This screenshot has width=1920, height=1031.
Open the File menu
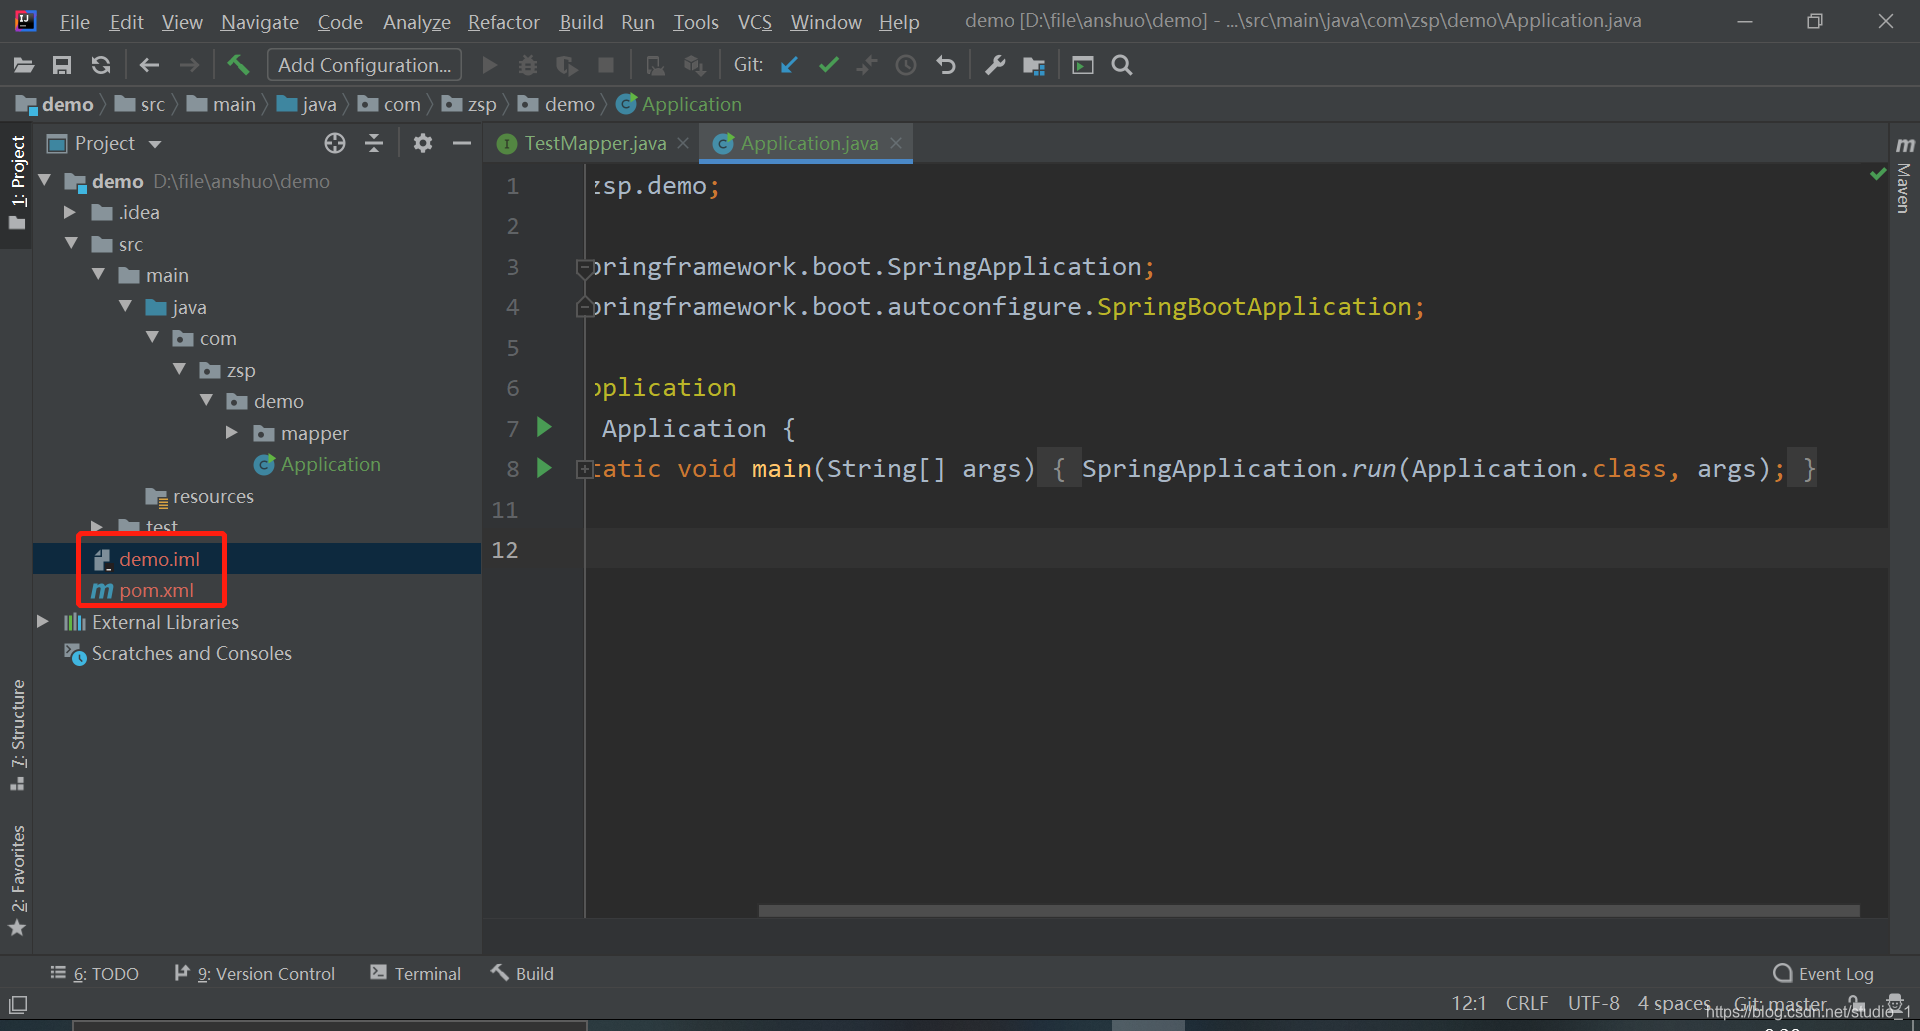[74, 21]
